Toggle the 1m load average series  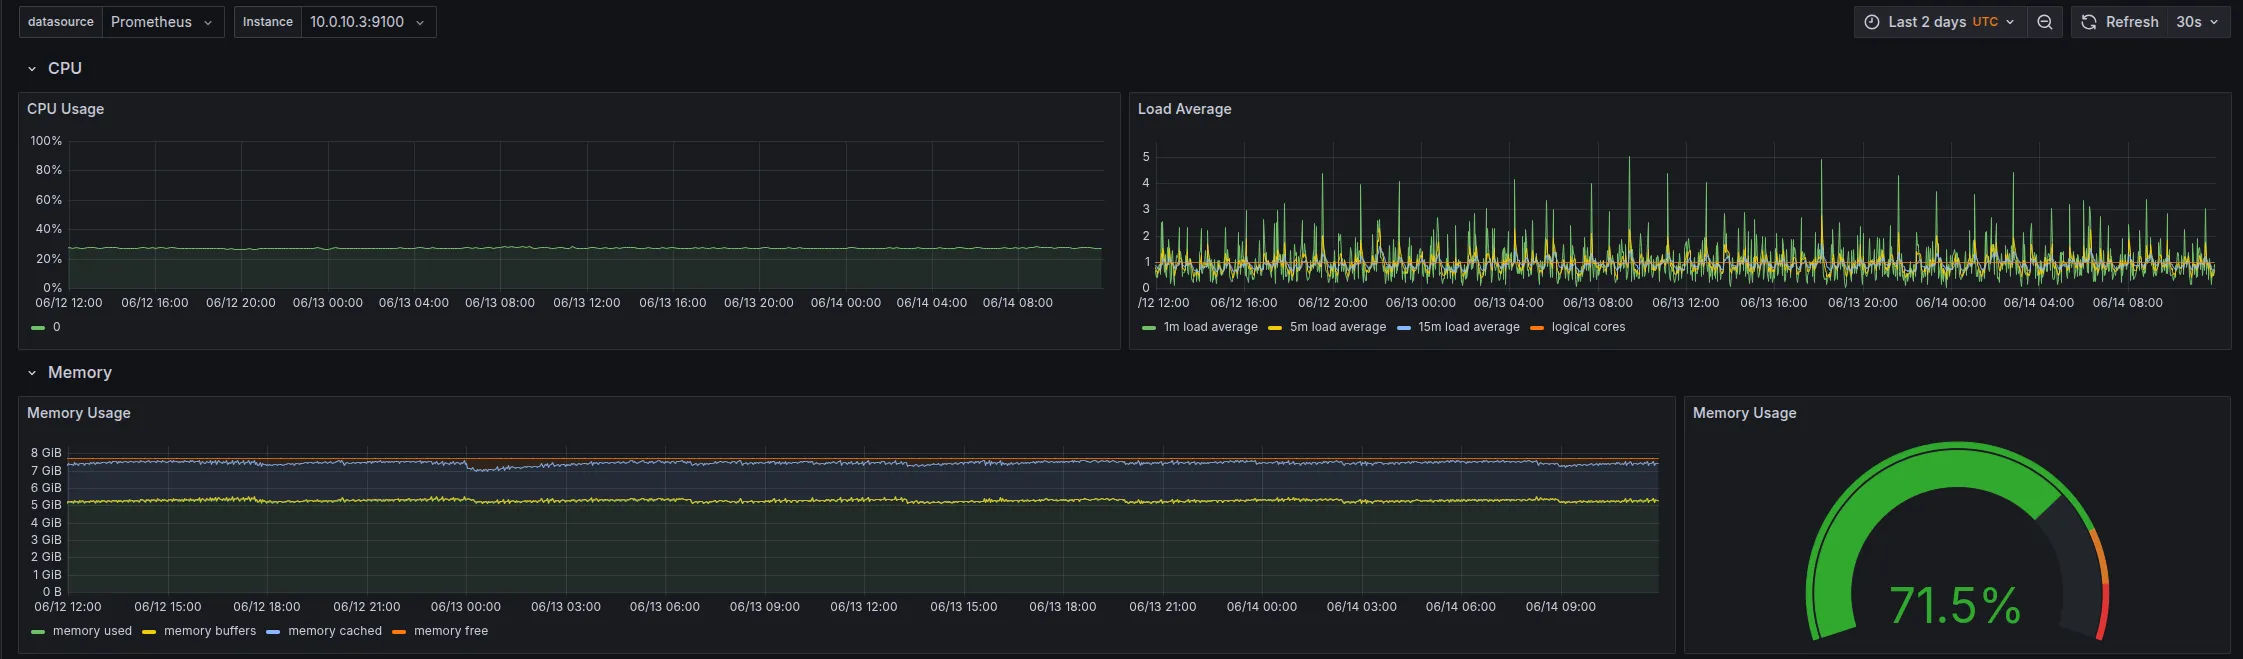pos(1210,327)
